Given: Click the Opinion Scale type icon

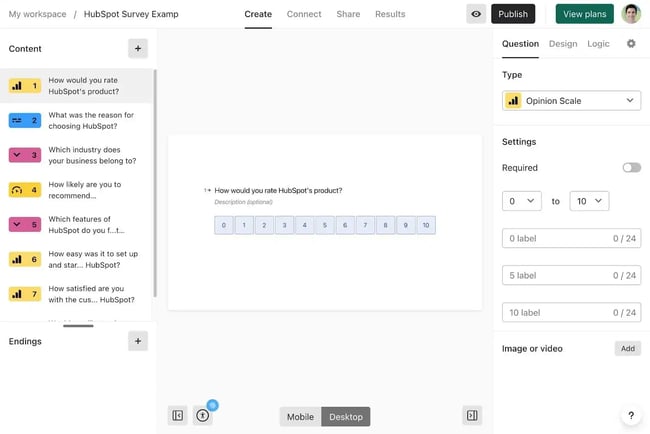Looking at the screenshot, I should pyautogui.click(x=513, y=101).
